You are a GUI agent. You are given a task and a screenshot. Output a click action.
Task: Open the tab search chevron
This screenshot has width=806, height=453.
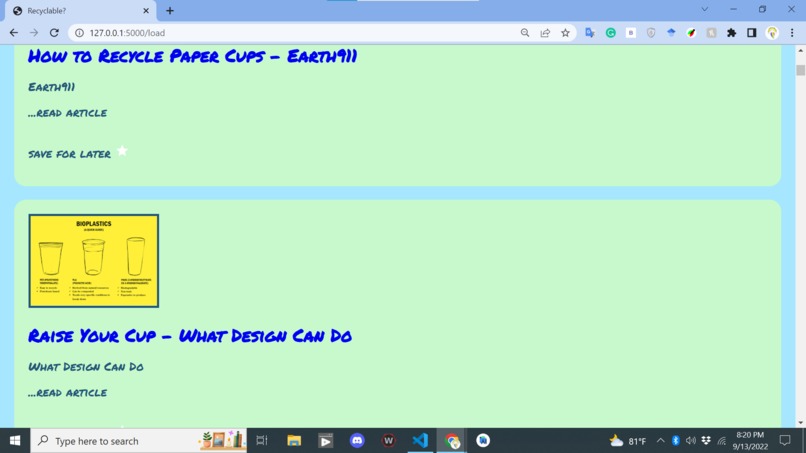point(705,9)
